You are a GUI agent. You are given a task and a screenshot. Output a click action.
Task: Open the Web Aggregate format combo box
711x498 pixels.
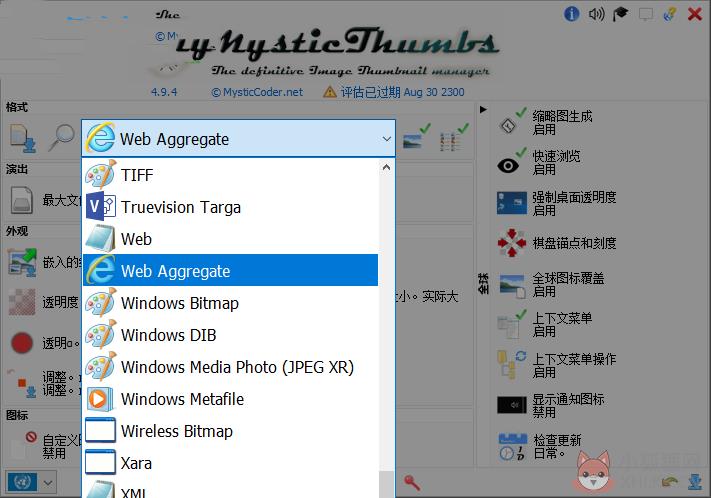pos(239,139)
